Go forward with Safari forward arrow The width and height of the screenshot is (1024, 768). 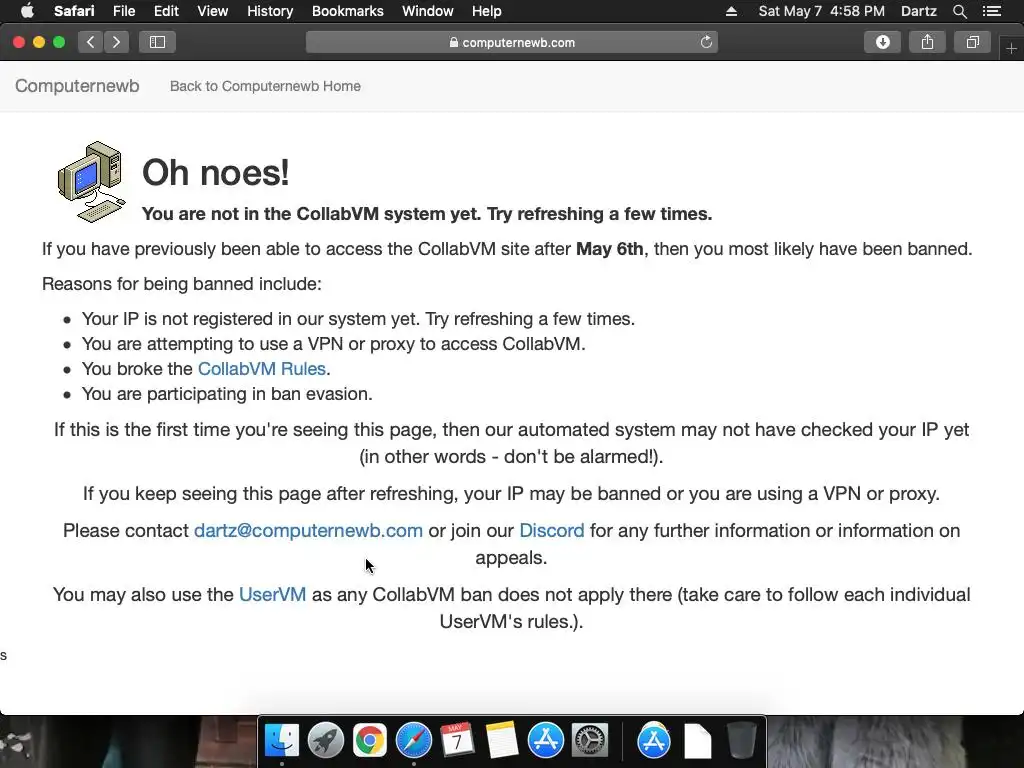coord(116,42)
